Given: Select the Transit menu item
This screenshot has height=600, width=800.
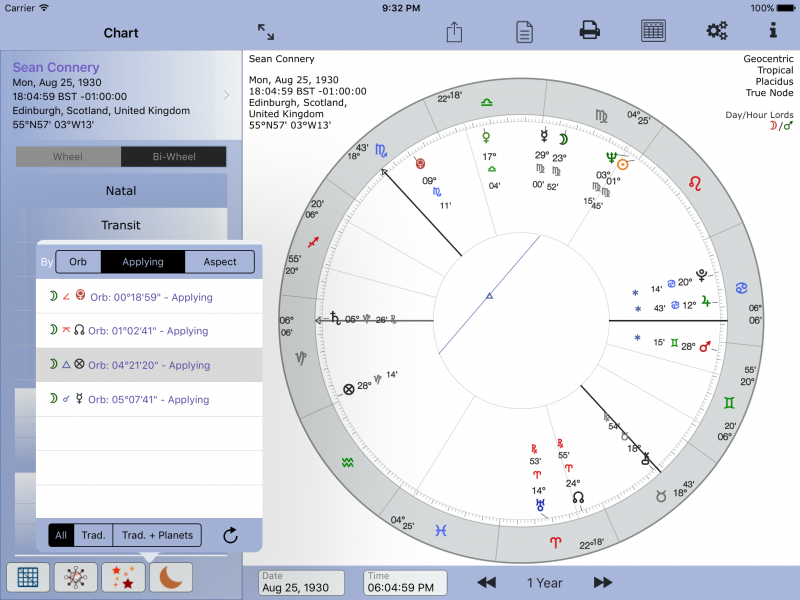Looking at the screenshot, I should point(122,225).
